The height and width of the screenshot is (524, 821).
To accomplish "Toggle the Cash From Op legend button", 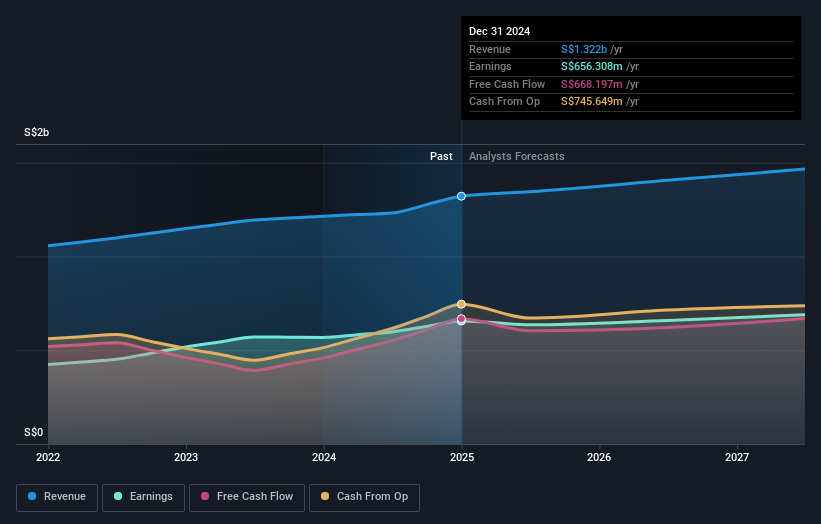I will click(364, 497).
